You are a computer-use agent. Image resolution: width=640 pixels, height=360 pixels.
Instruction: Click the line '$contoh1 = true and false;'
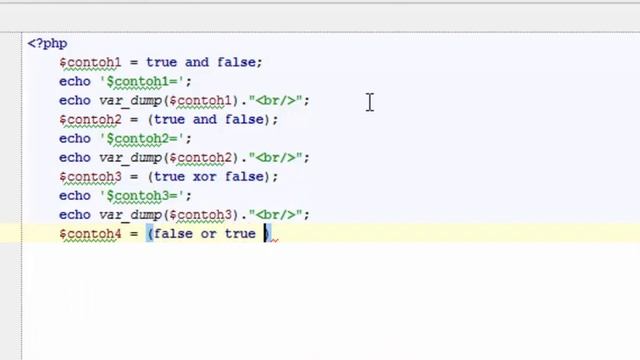coord(161,62)
